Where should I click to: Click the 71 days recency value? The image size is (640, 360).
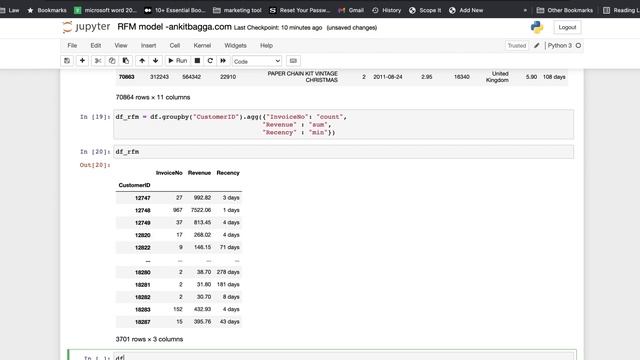[x=229, y=247]
